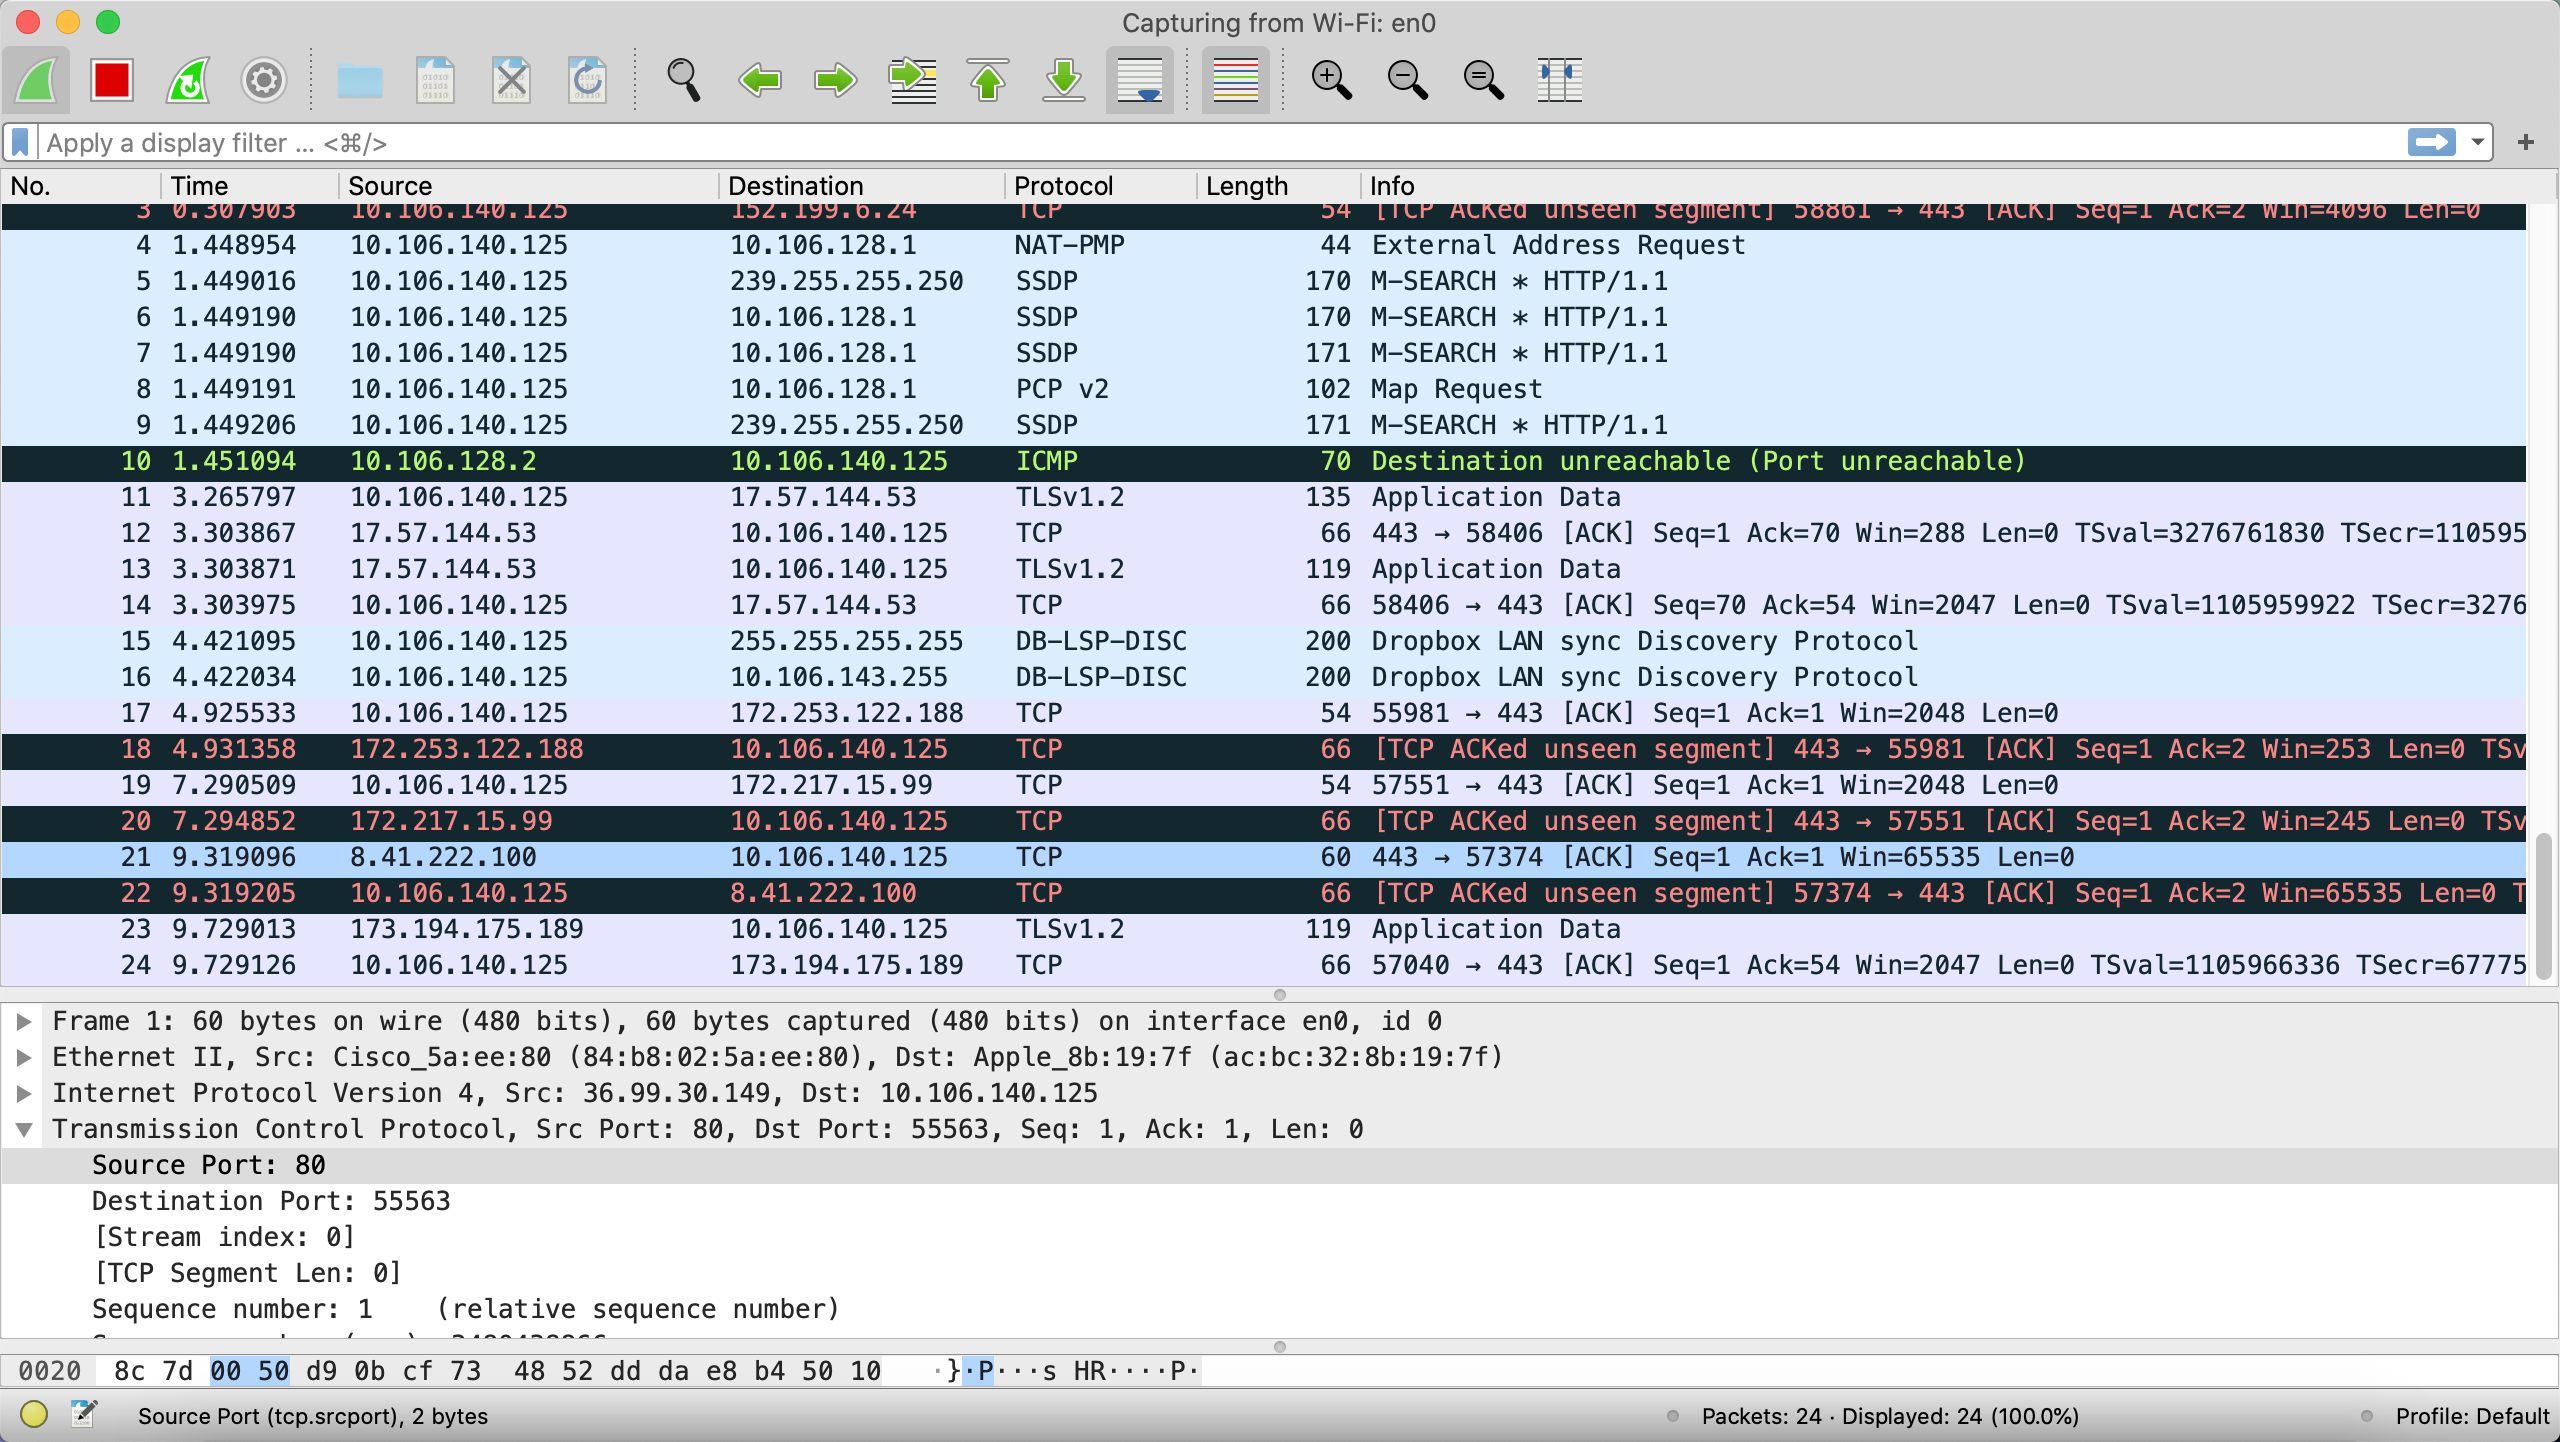Open saved filter bookmarks menu

(18, 142)
